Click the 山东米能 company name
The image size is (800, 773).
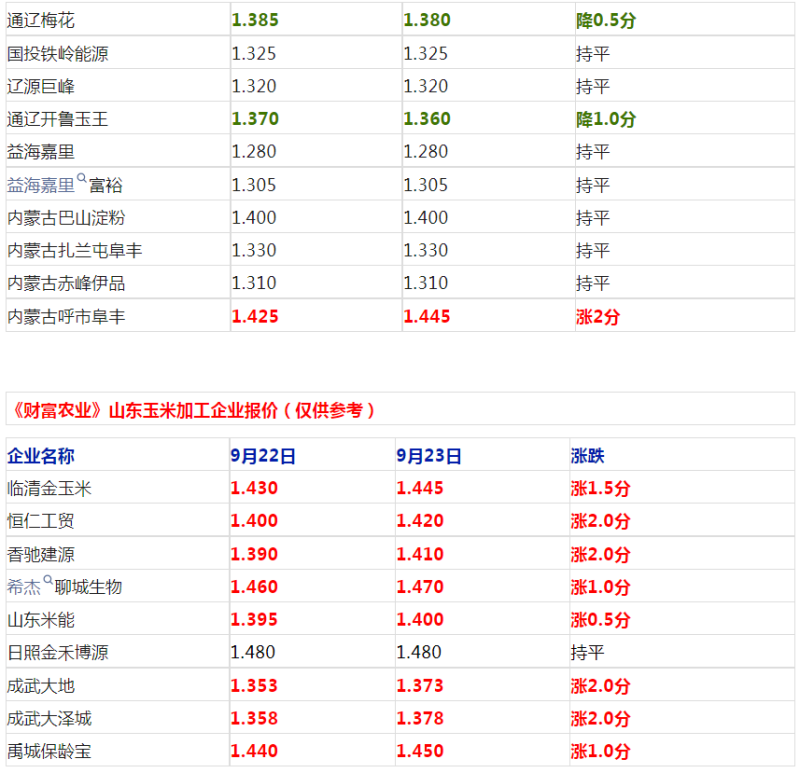[x=41, y=620]
